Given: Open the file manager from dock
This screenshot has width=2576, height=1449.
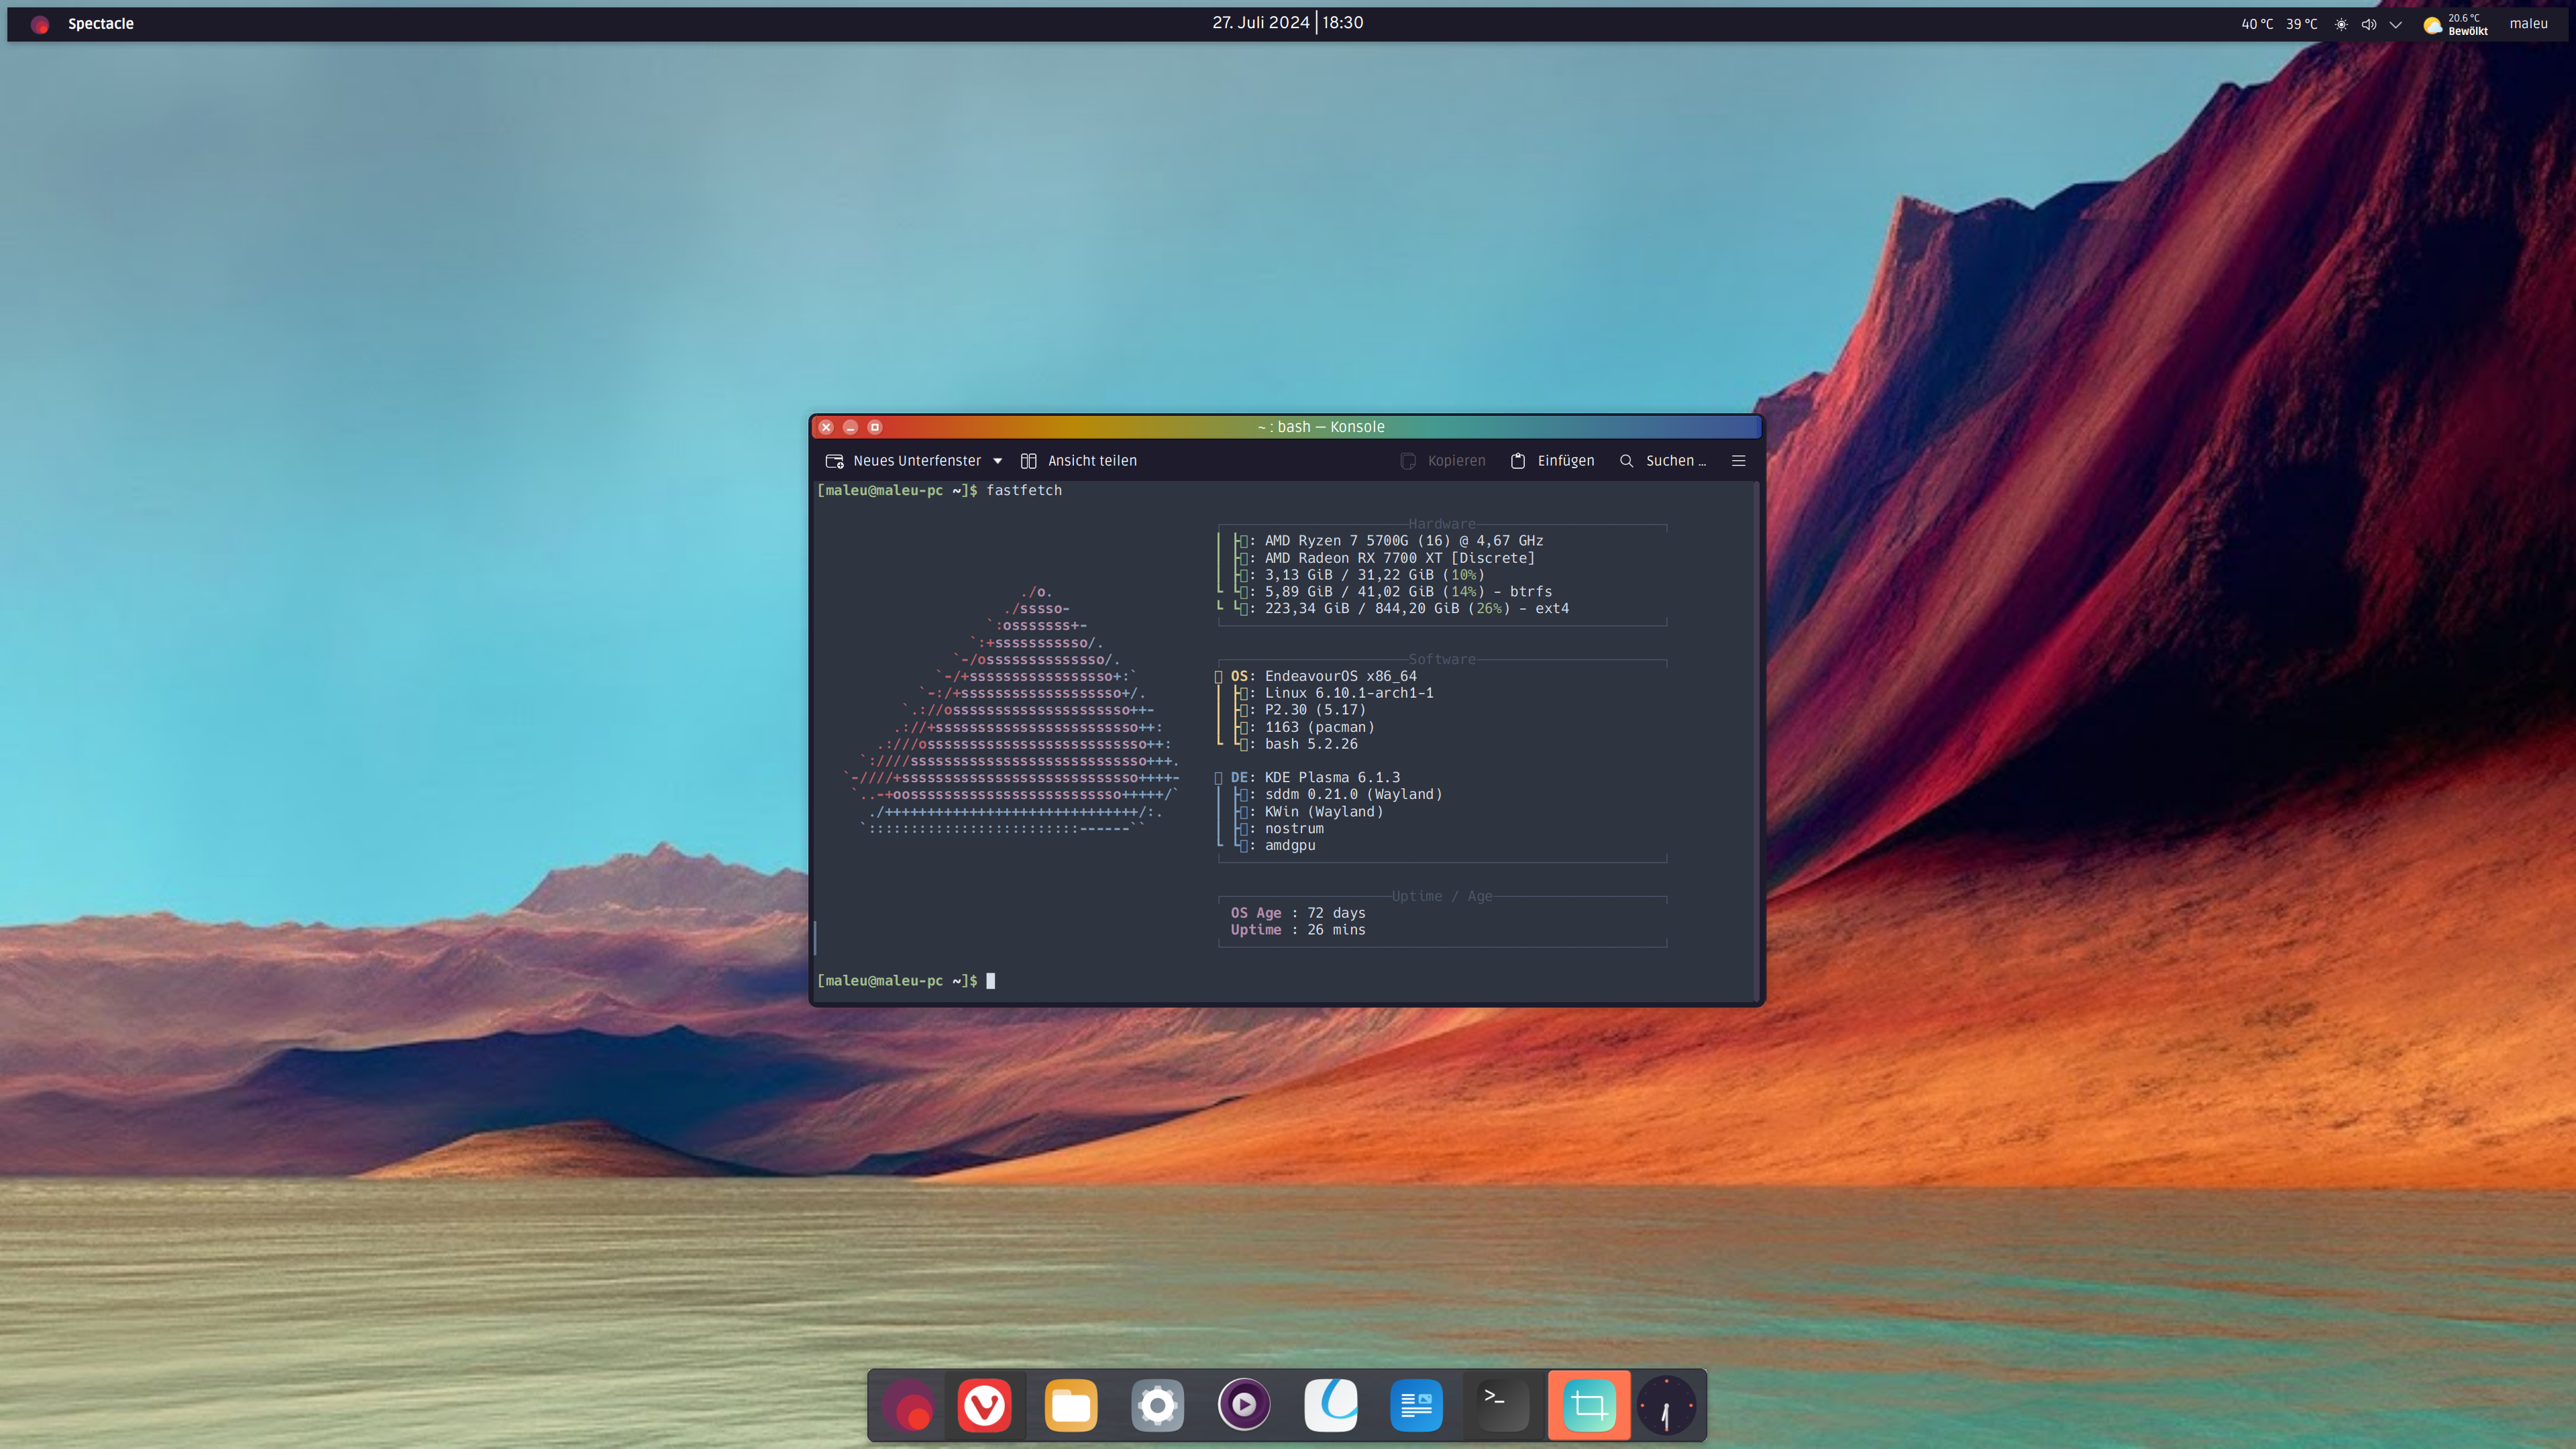Looking at the screenshot, I should click(x=1070, y=1406).
